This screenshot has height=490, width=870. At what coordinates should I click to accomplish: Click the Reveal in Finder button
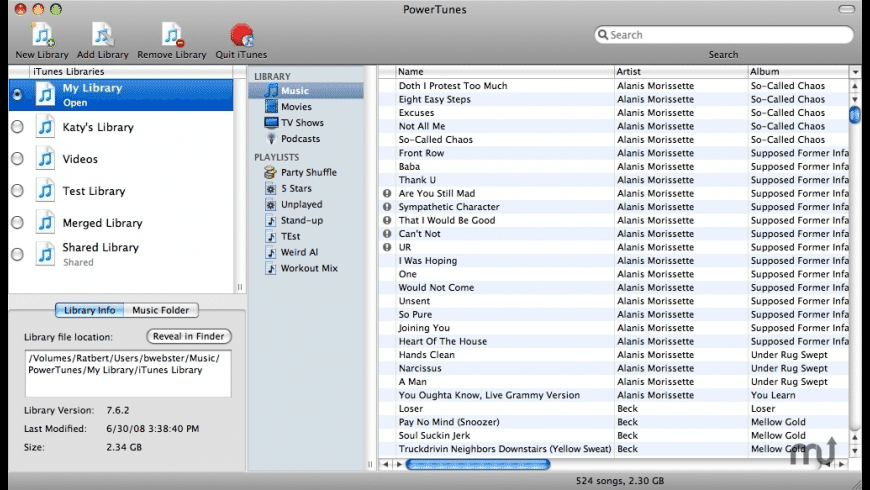pyautogui.click(x=189, y=336)
